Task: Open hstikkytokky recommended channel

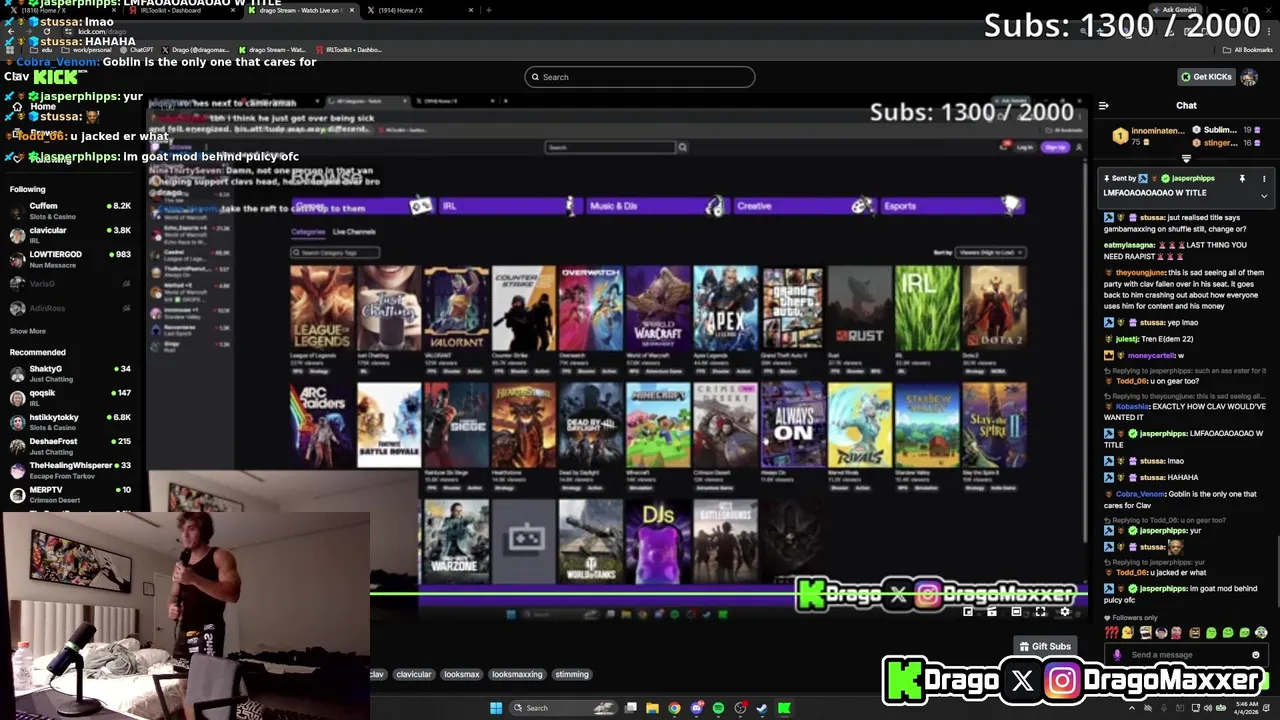Action: pos(70,422)
